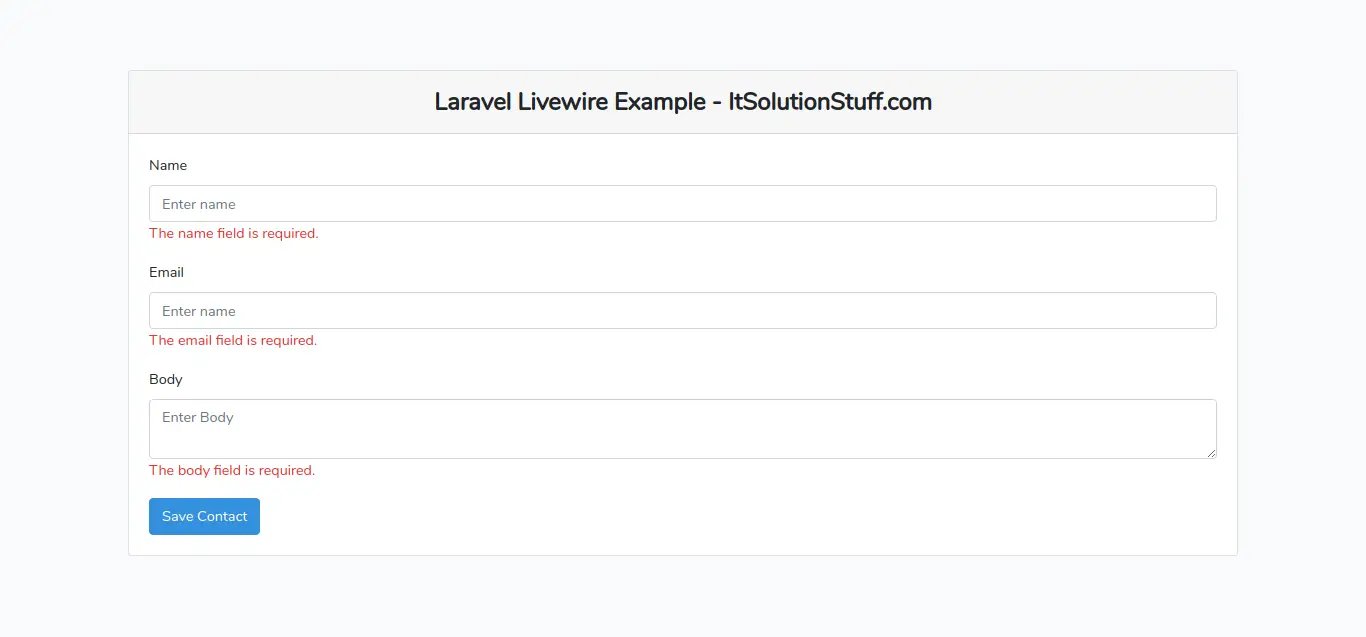
Task: Click the "Enter Body" placeholder text
Action: (197, 417)
